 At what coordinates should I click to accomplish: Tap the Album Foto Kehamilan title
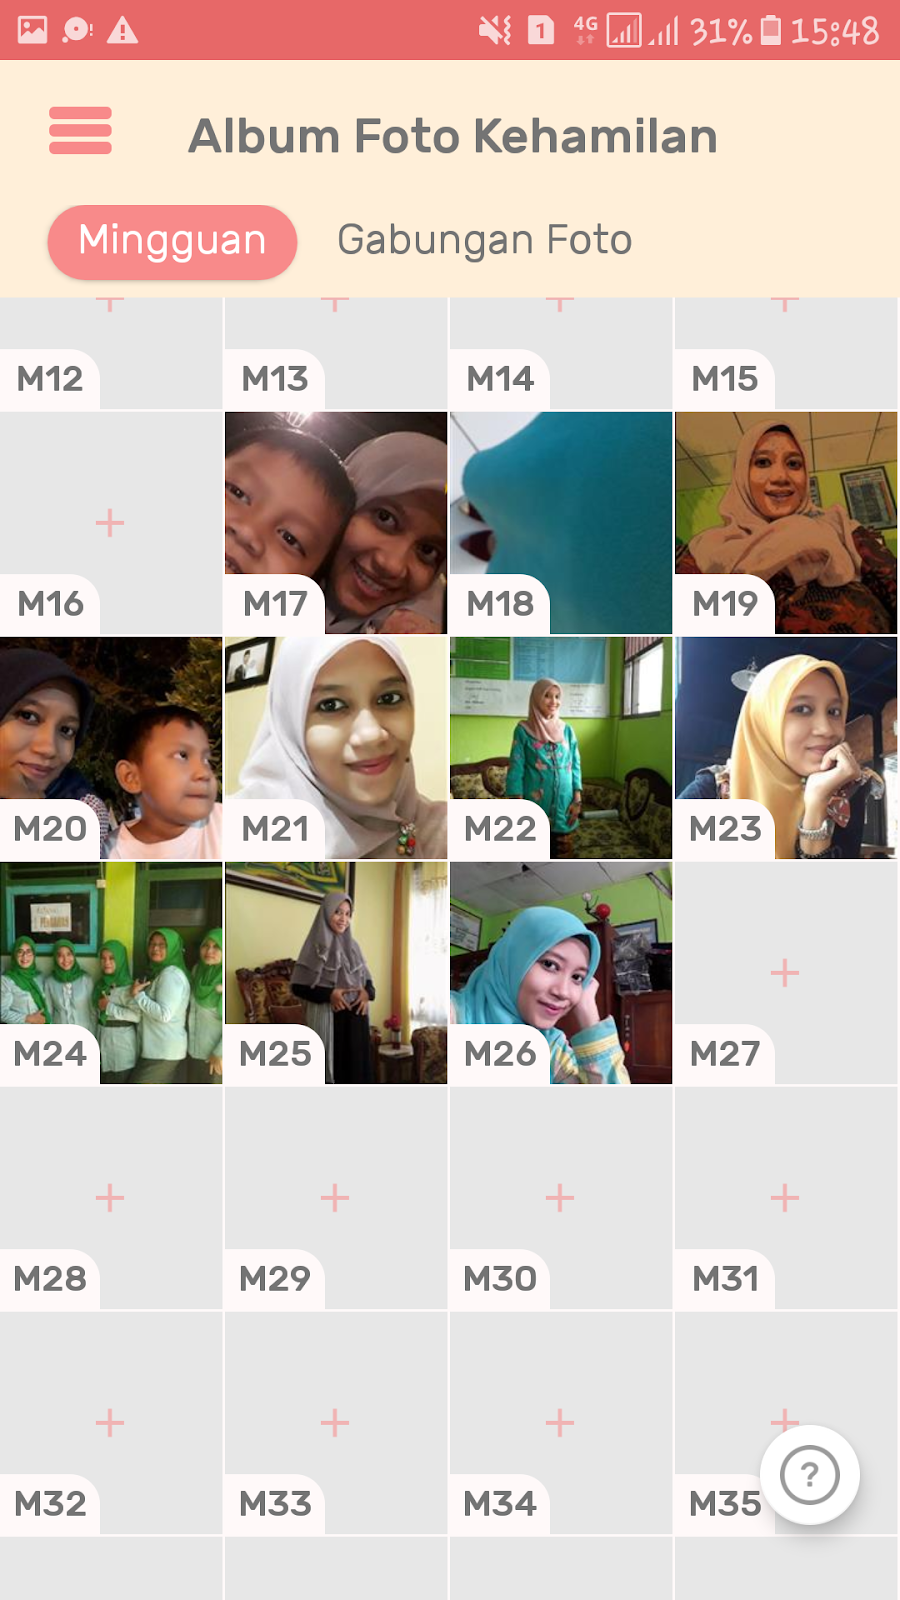(x=453, y=136)
